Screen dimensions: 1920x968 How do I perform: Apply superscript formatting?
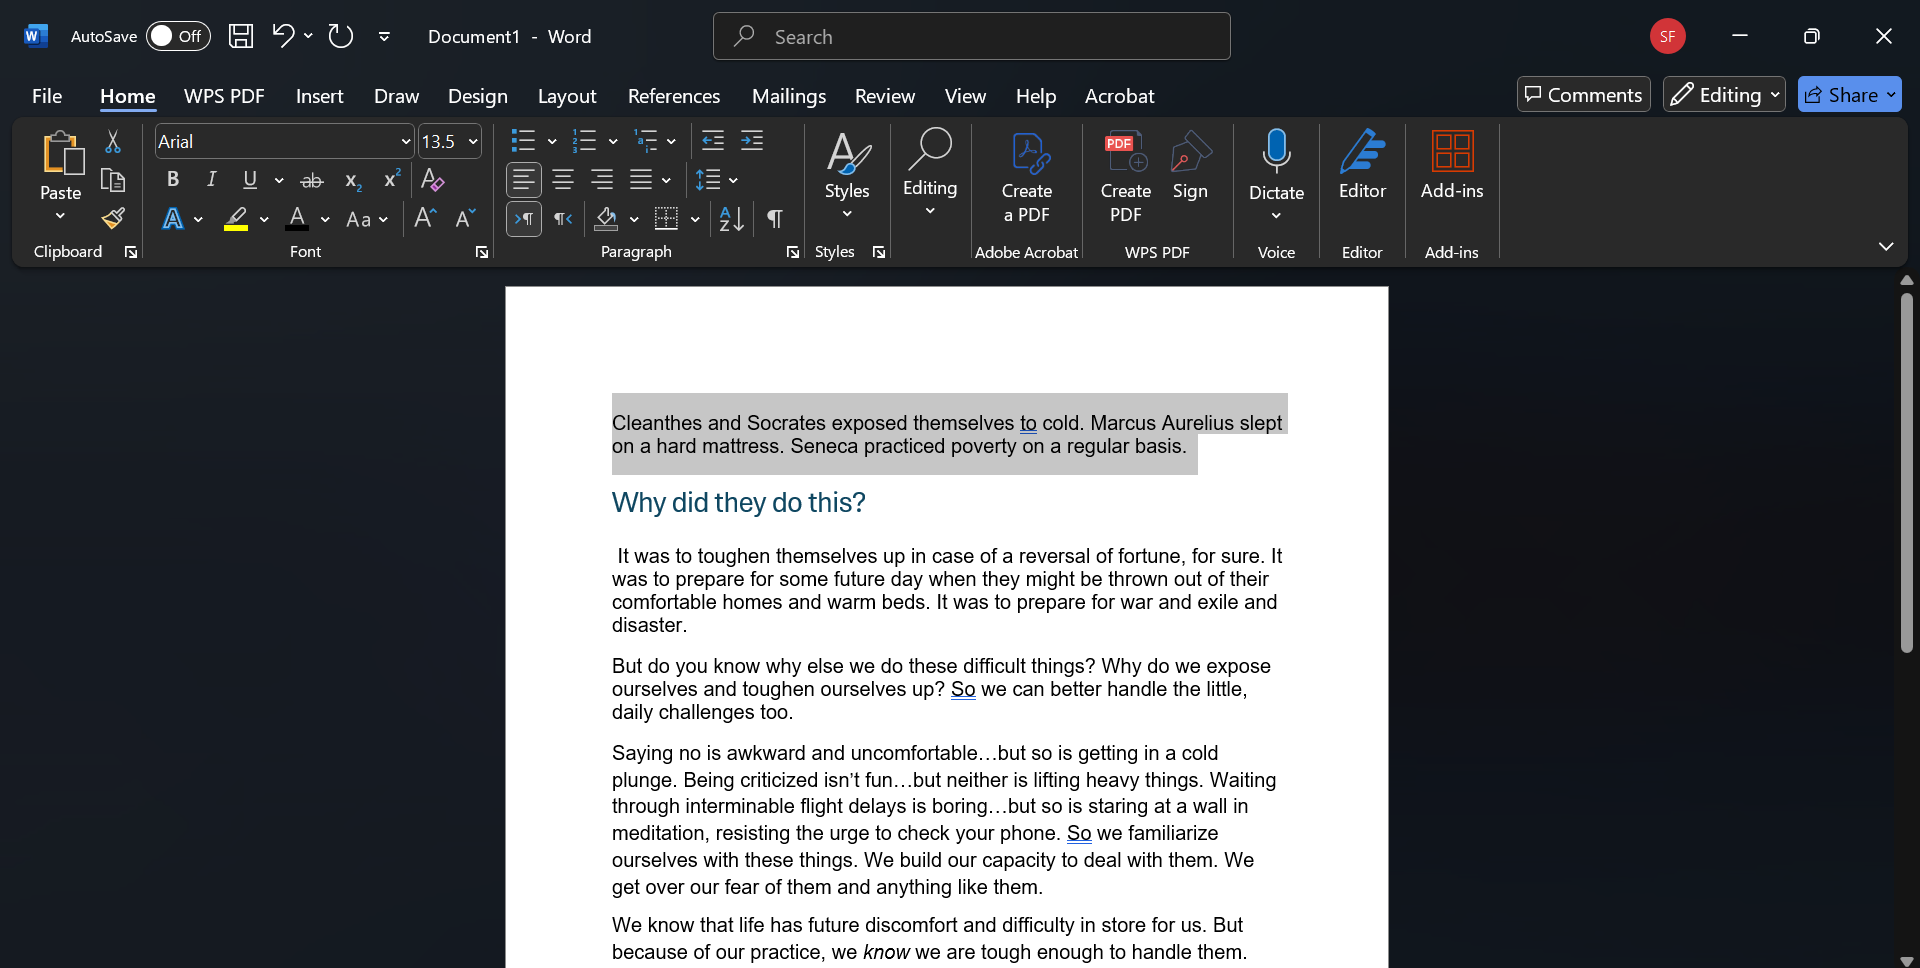point(390,180)
